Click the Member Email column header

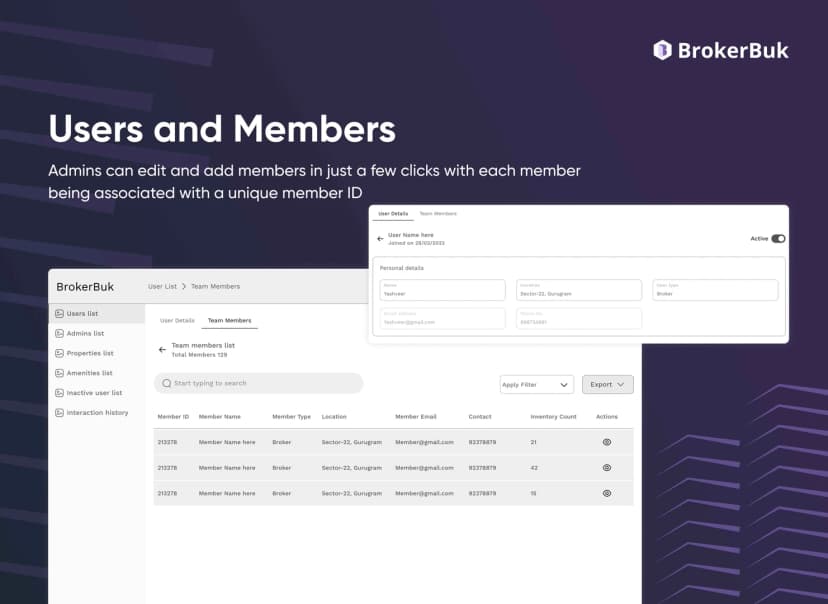point(416,417)
